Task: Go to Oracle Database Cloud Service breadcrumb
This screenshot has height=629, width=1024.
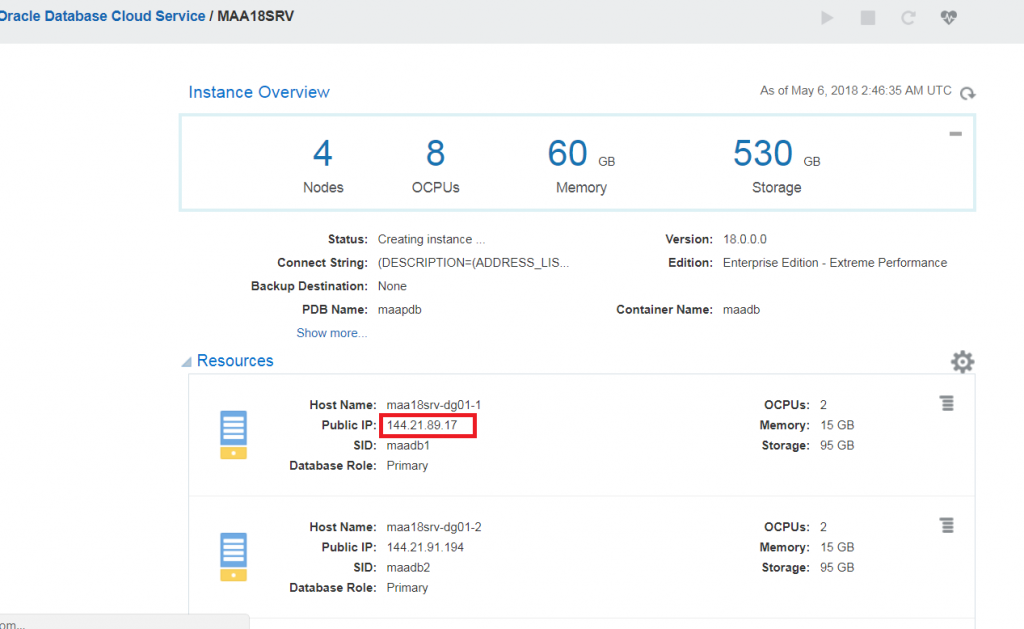Action: click(102, 16)
